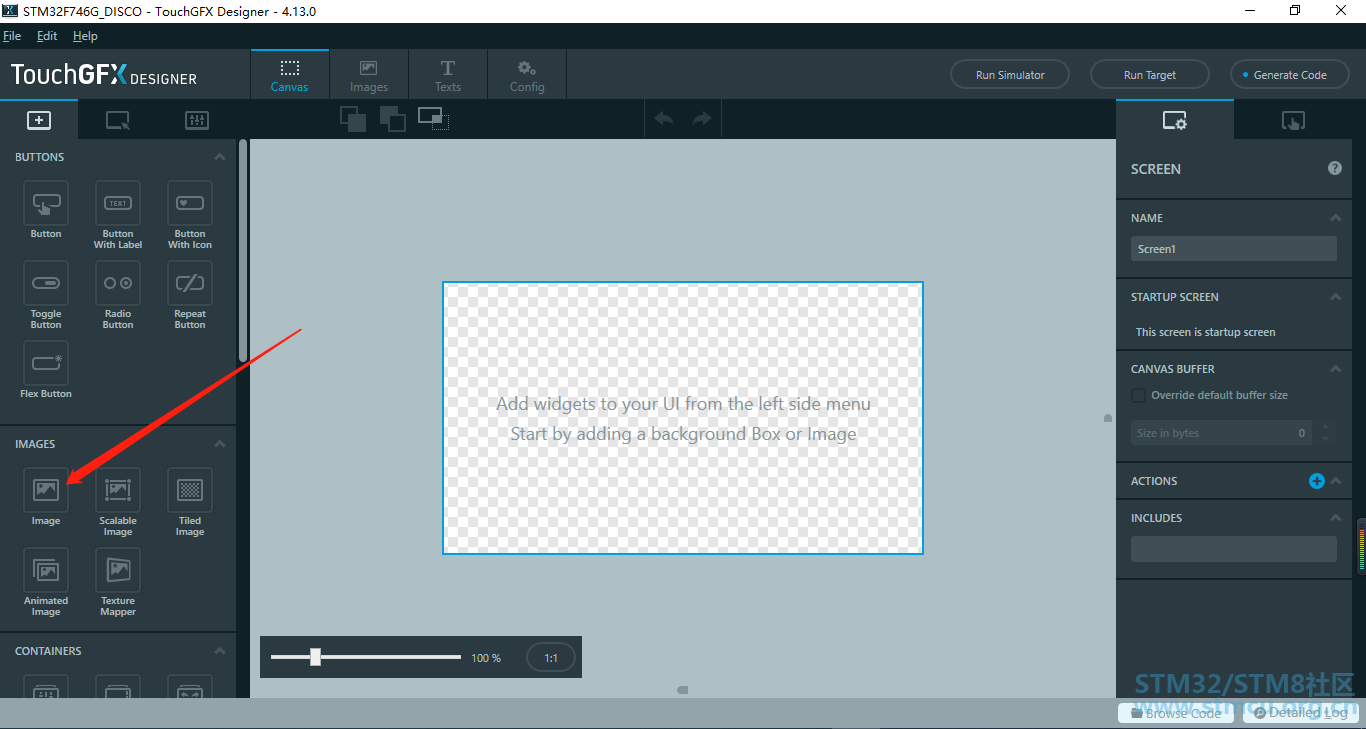Open the screen properties tab on the right
The width and height of the screenshot is (1366, 729).
click(x=1175, y=120)
